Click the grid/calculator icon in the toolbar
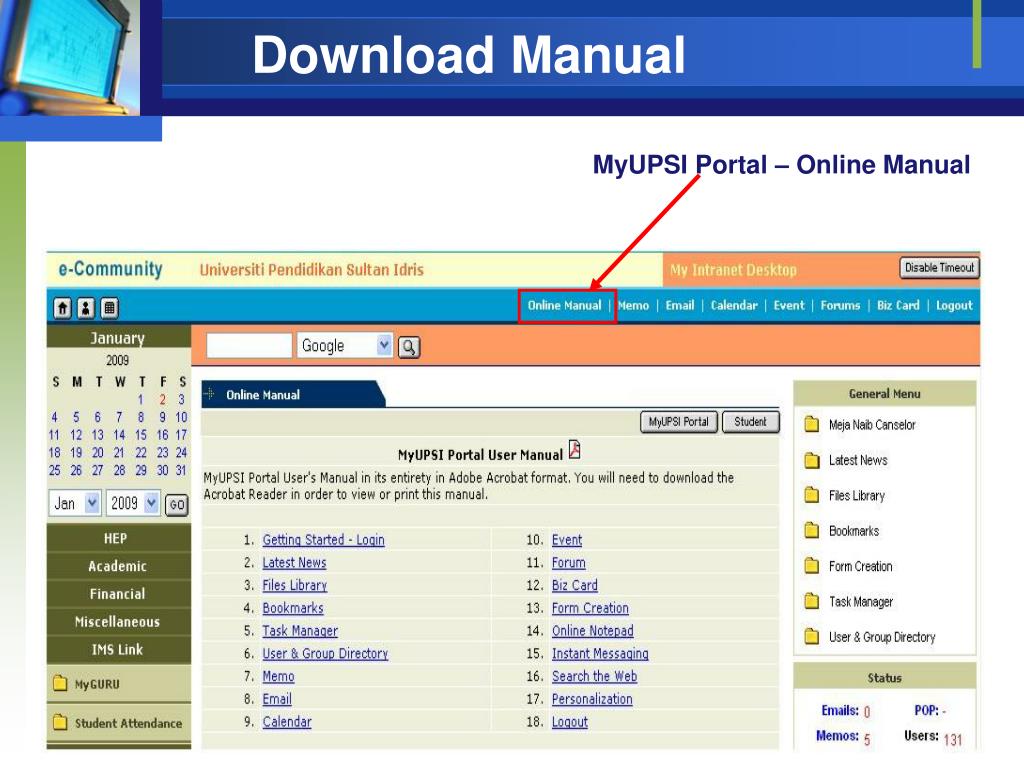The height and width of the screenshot is (768, 1024). point(110,308)
